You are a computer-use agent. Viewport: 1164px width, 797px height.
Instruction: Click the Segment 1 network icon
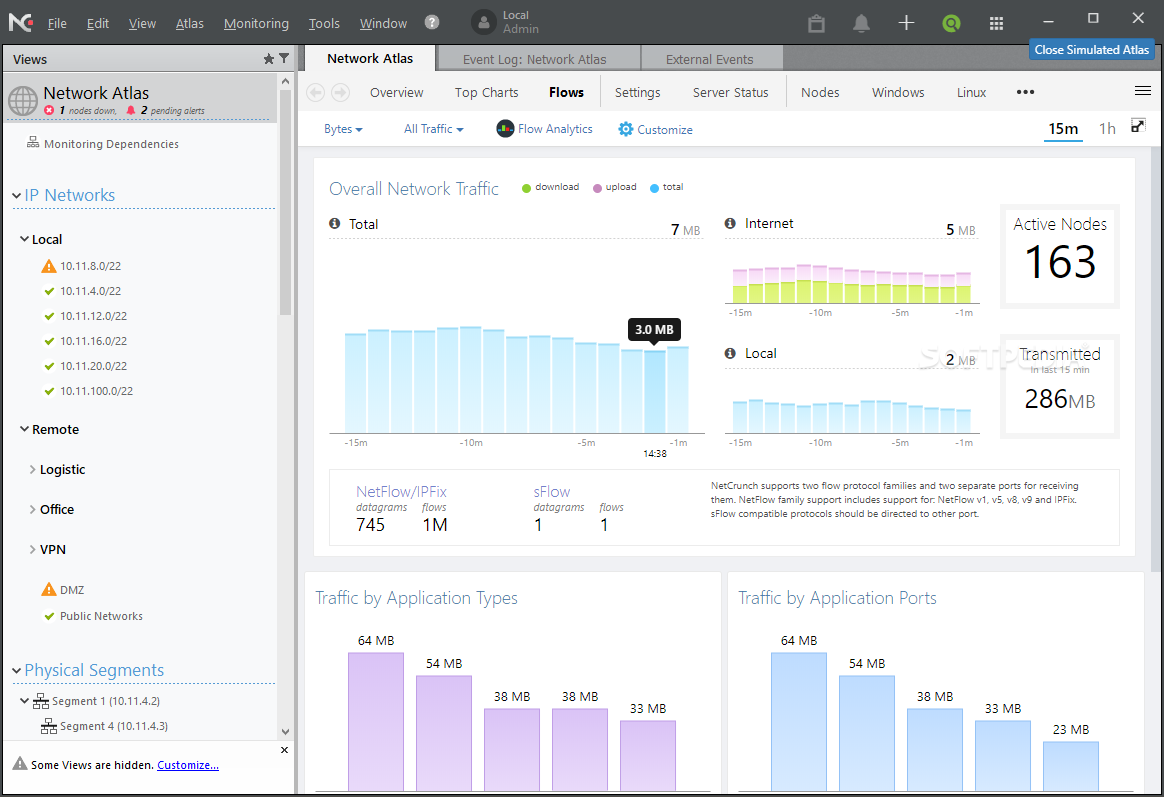point(41,701)
